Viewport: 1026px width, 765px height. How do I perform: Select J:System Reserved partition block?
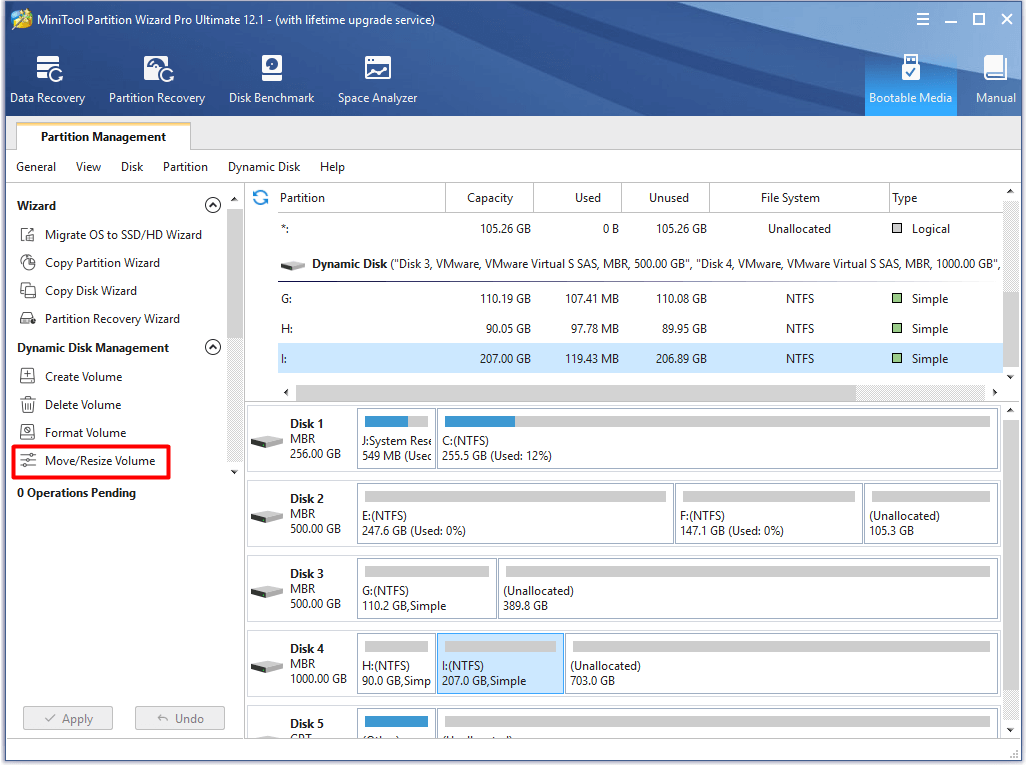click(397, 438)
